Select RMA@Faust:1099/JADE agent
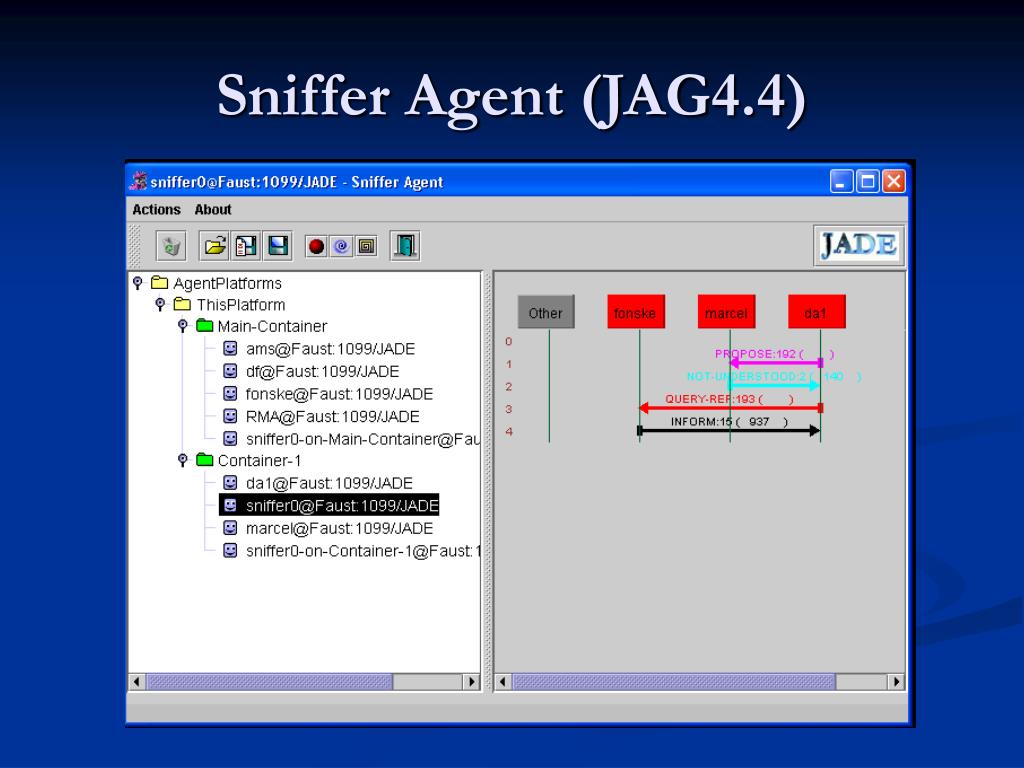This screenshot has width=1024, height=768. [321, 417]
